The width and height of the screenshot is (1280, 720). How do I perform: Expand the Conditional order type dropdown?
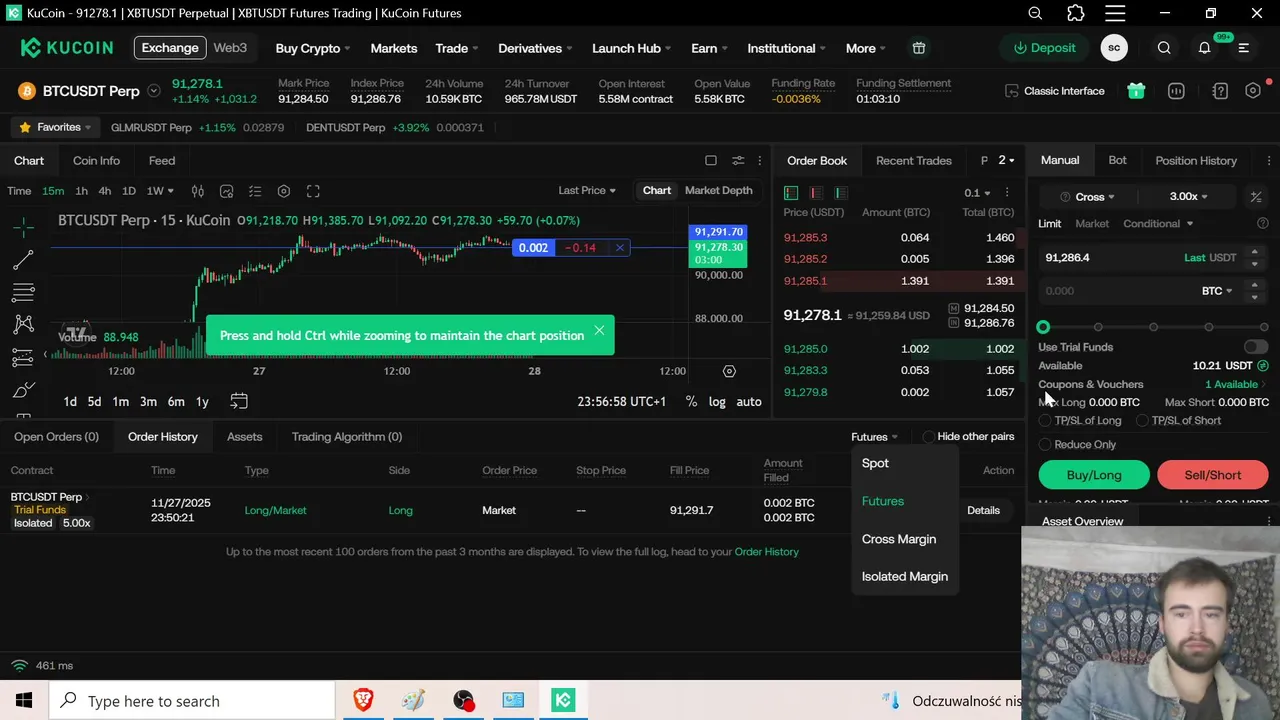point(1158,224)
